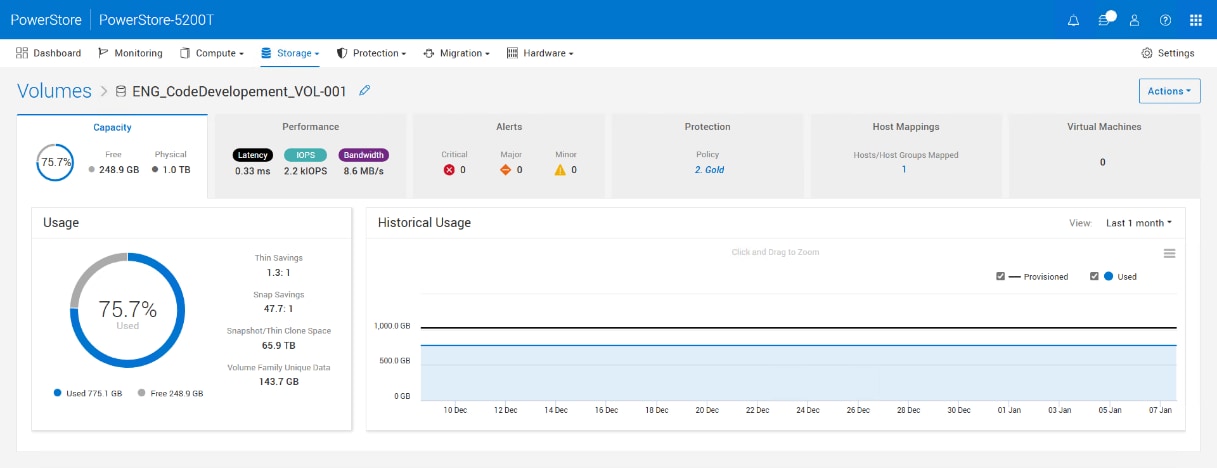Open the user account icon
Viewport: 1217px width, 468px height.
coord(1134,20)
